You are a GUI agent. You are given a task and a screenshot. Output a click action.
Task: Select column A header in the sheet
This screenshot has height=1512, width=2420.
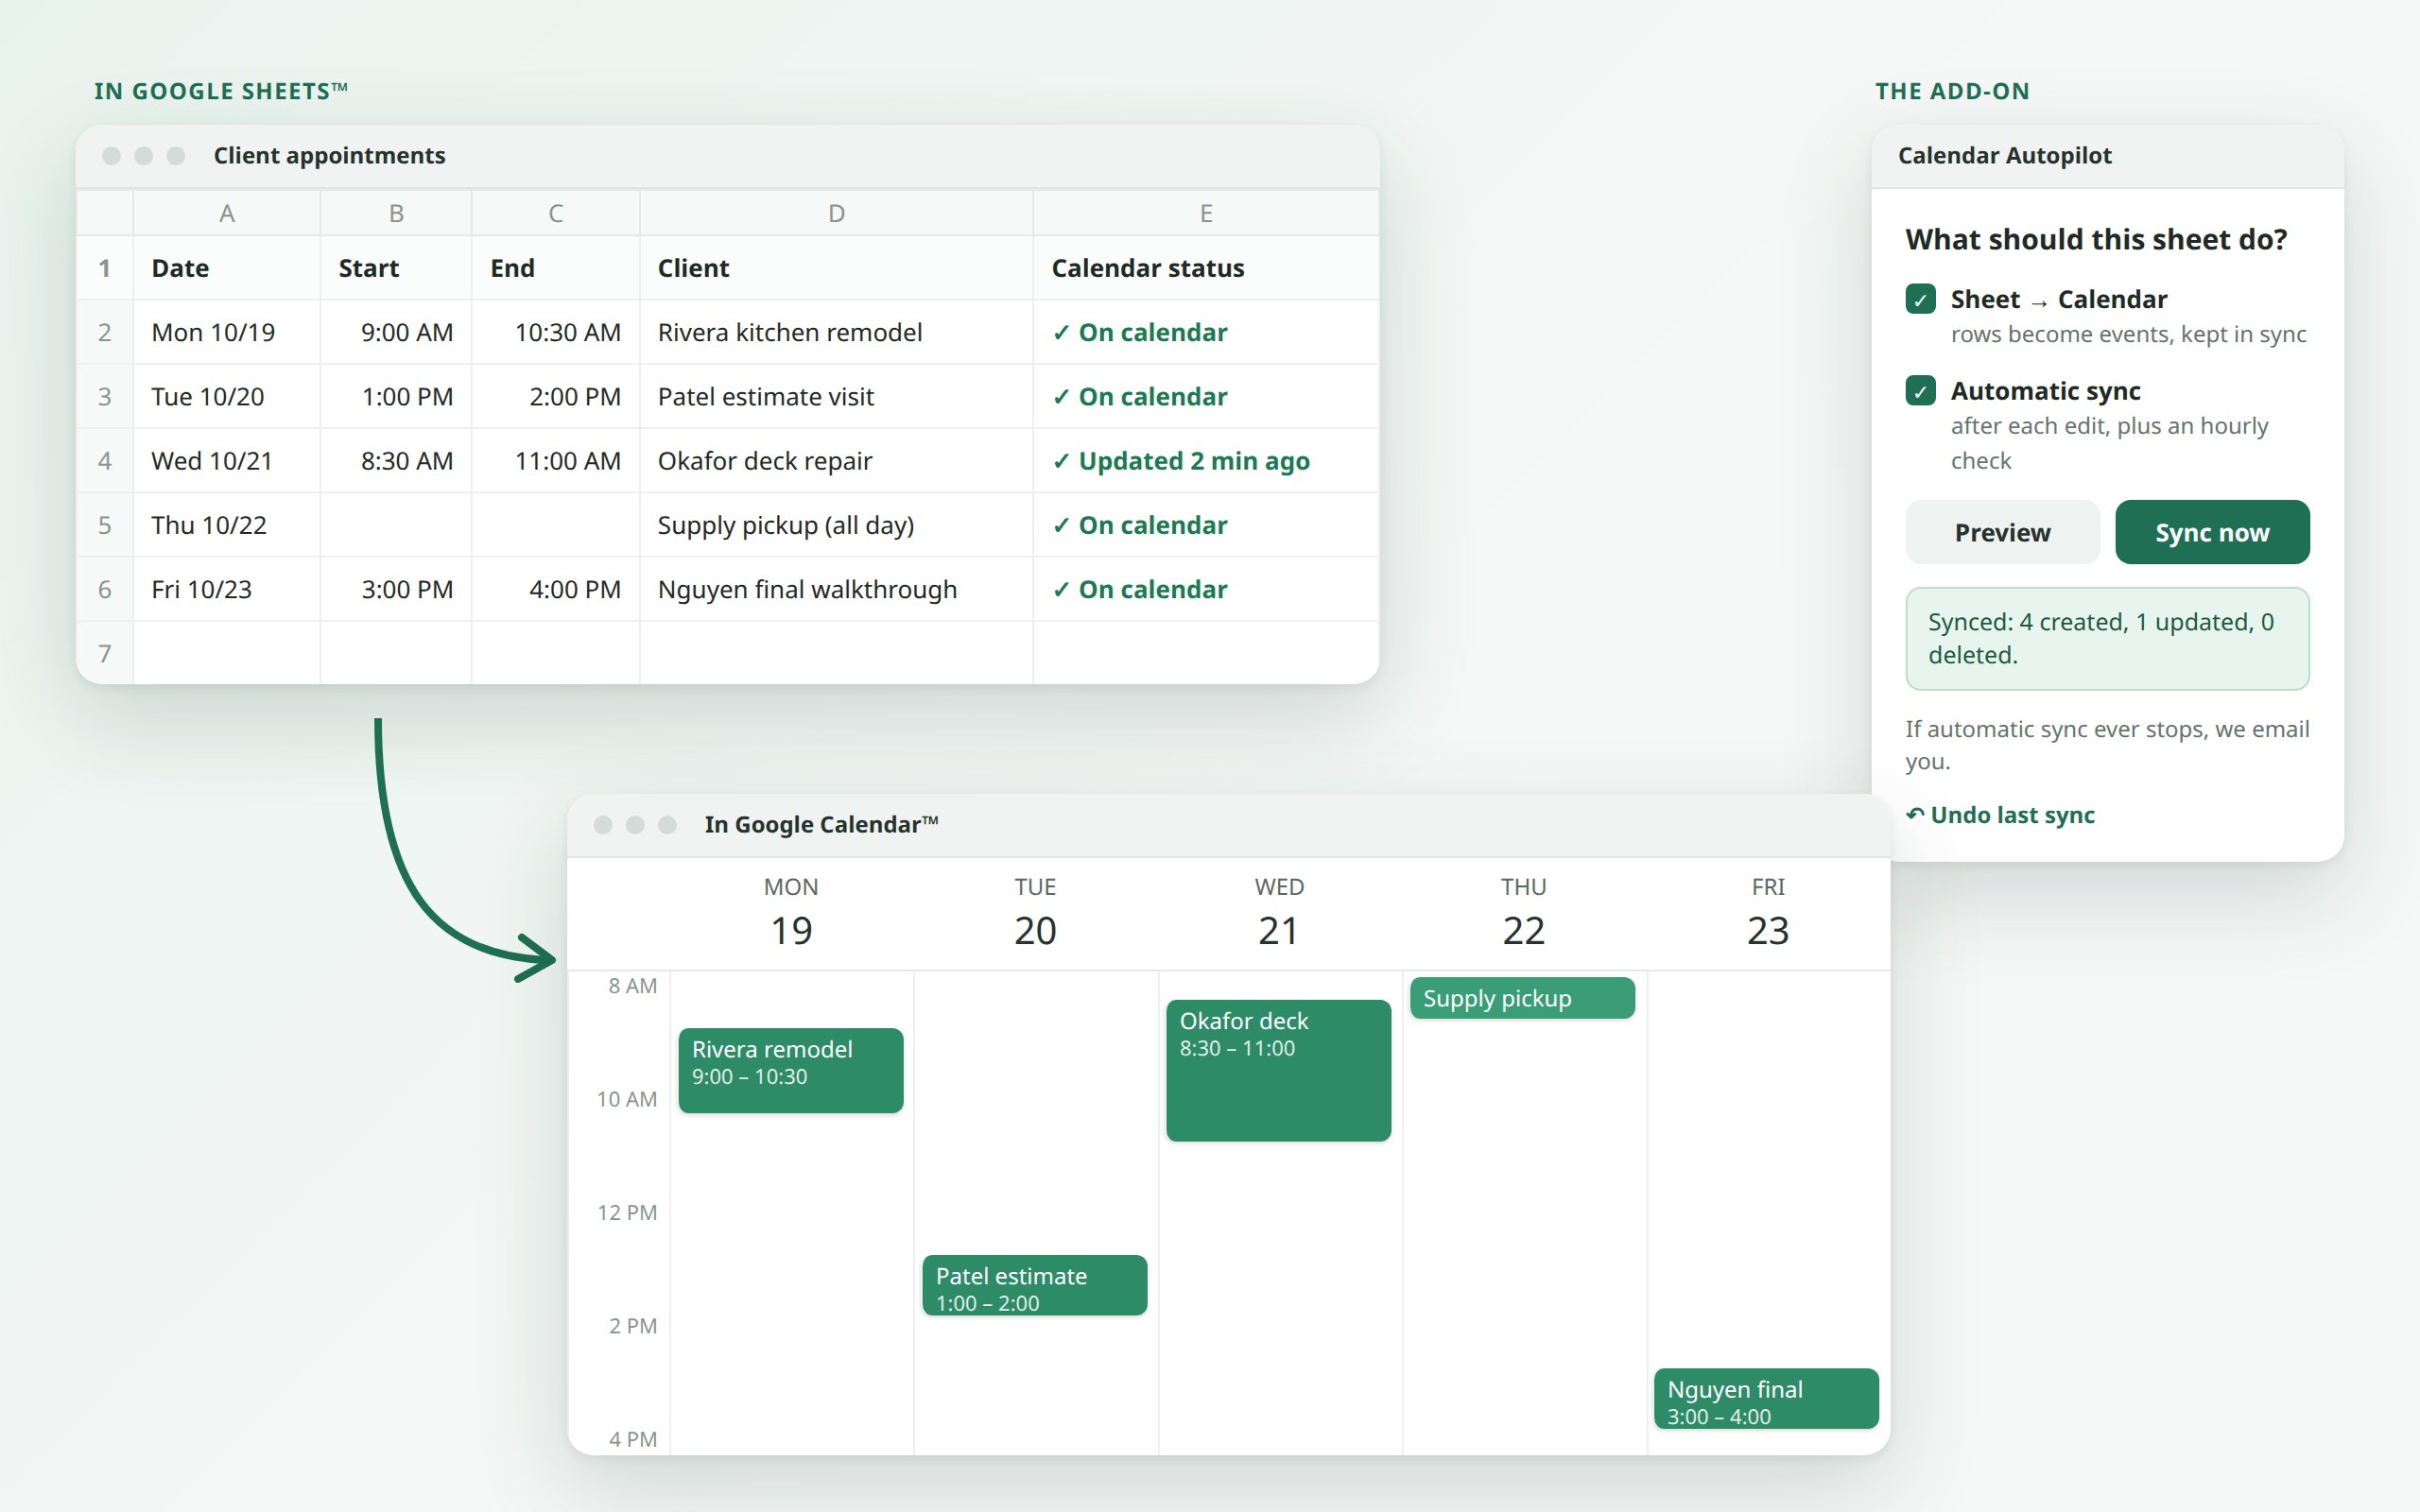point(227,213)
